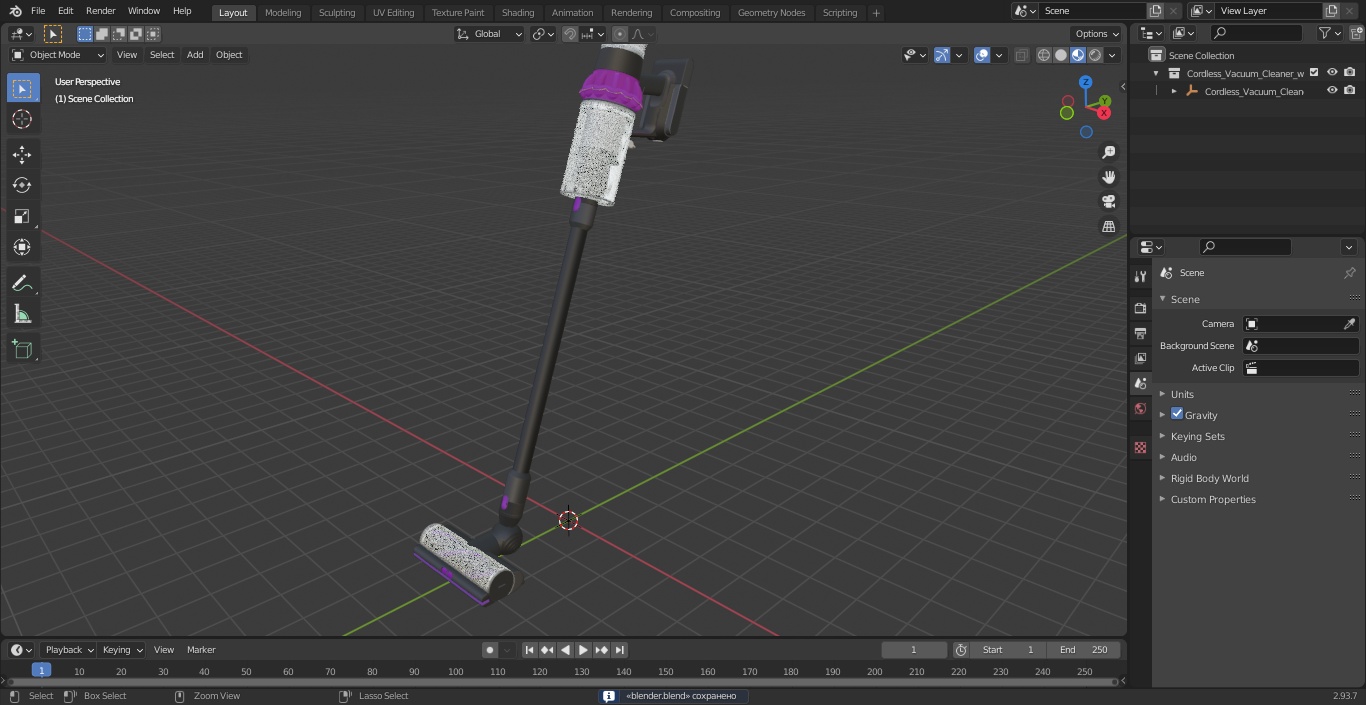Open the viewport shading options dropdown arrow
Image resolution: width=1366 pixels, height=705 pixels.
coord(1112,55)
